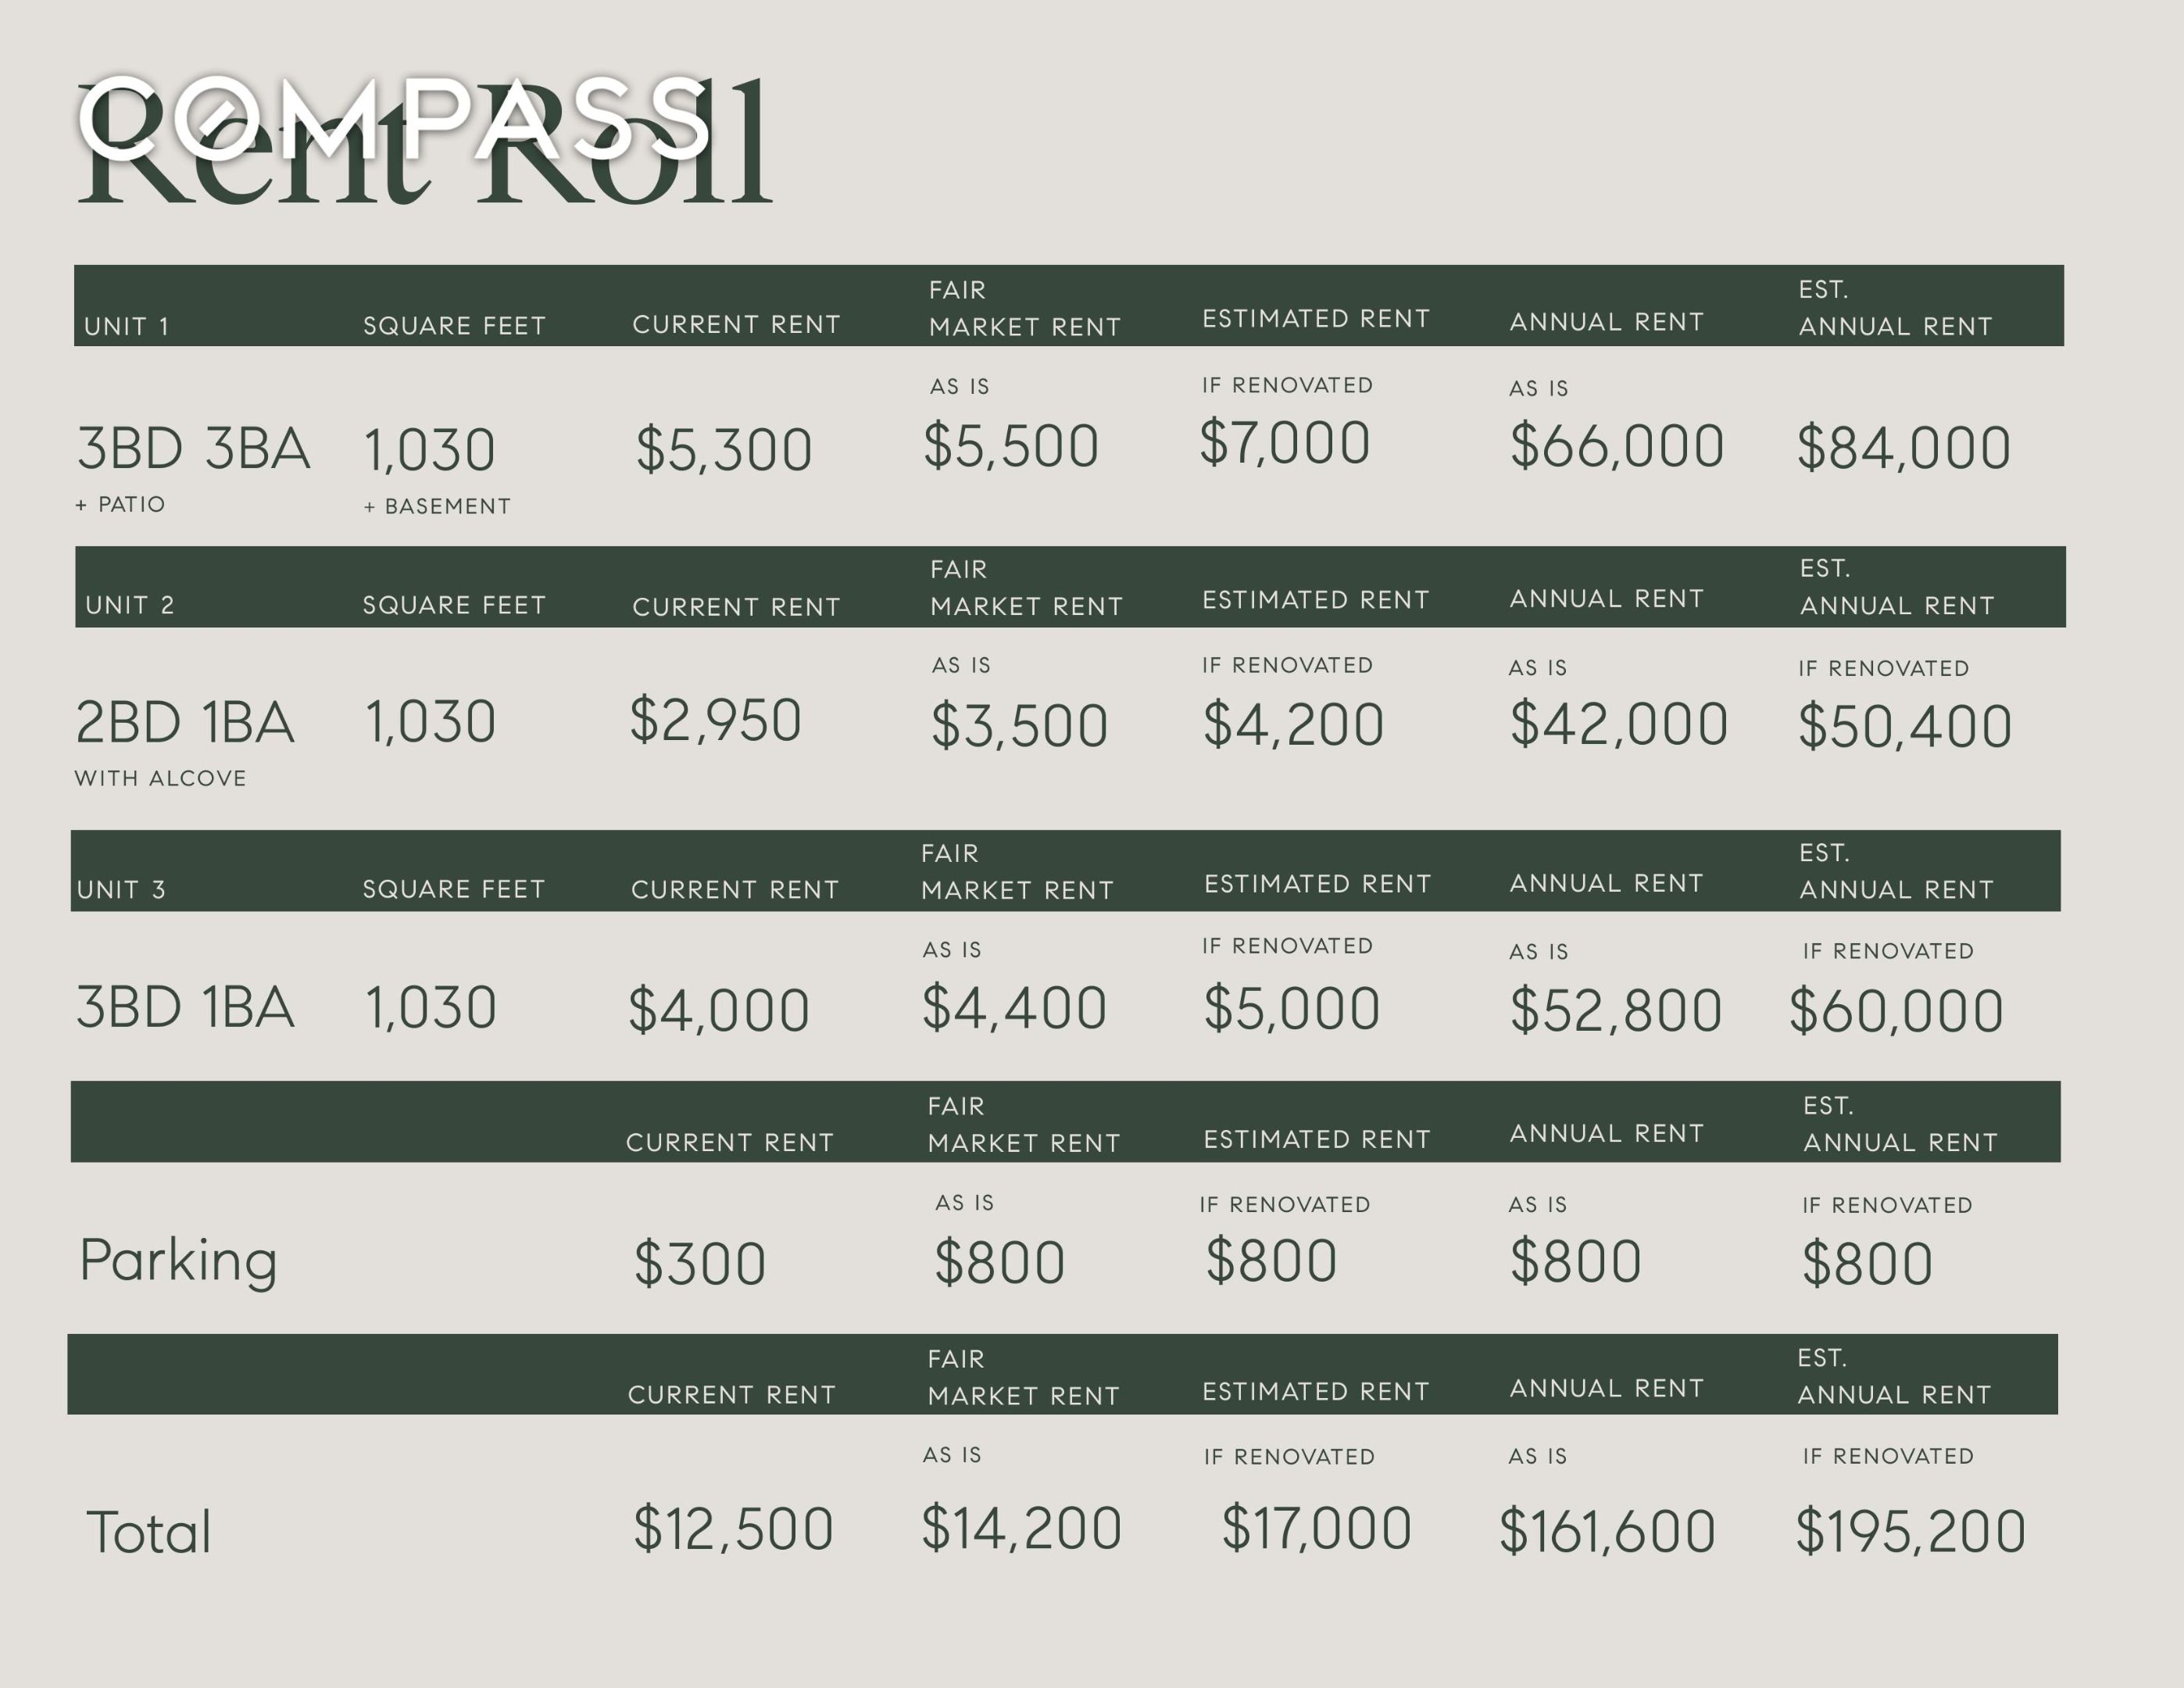
Task: Click the WITH ALCOVE note
Action: pos(160,778)
